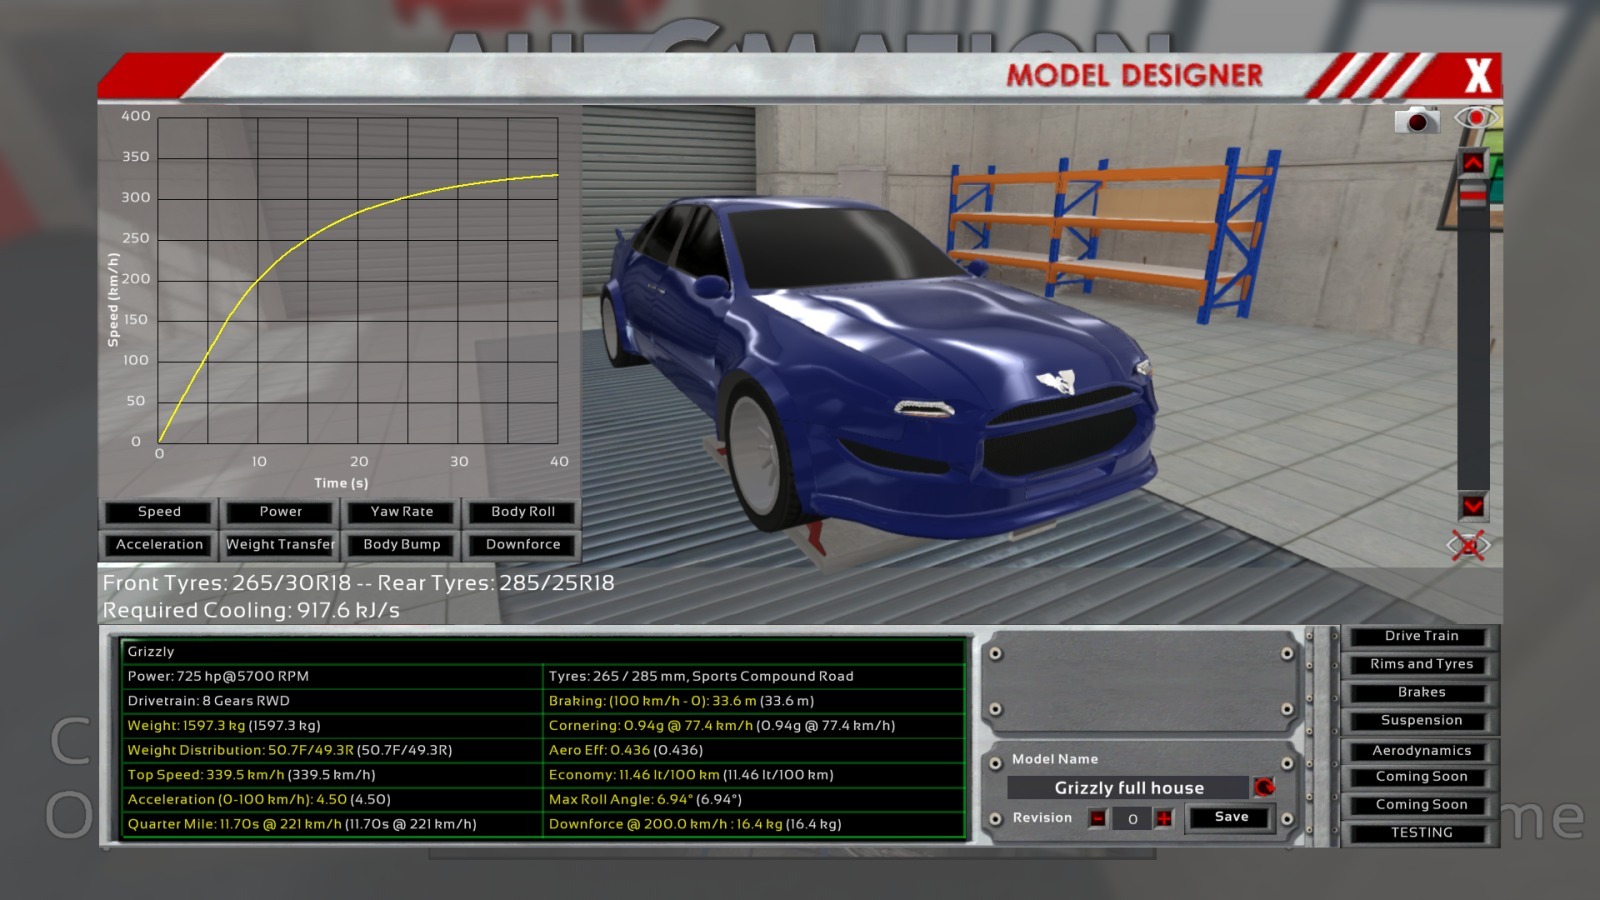Switch to the Brakes section
Viewport: 1600px width, 900px height.
pyautogui.click(x=1421, y=692)
